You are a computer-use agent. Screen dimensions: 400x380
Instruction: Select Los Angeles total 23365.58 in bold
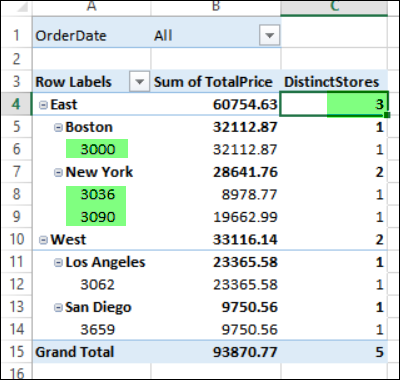pyautogui.click(x=245, y=262)
